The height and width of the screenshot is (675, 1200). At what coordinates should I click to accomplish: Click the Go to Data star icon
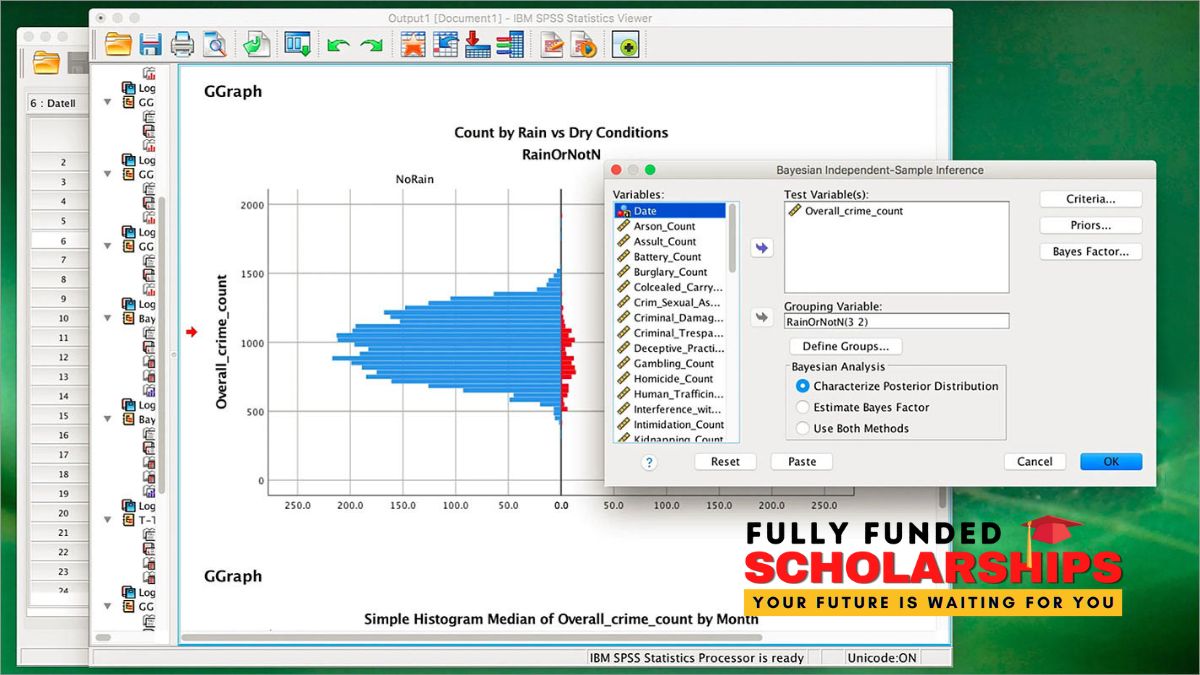(413, 44)
